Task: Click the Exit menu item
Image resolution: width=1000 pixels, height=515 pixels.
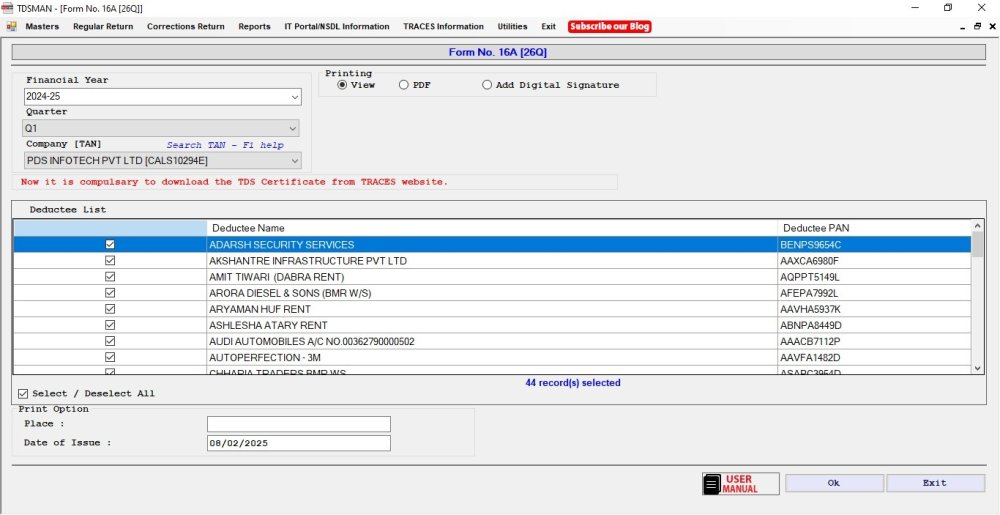Action: (x=548, y=27)
